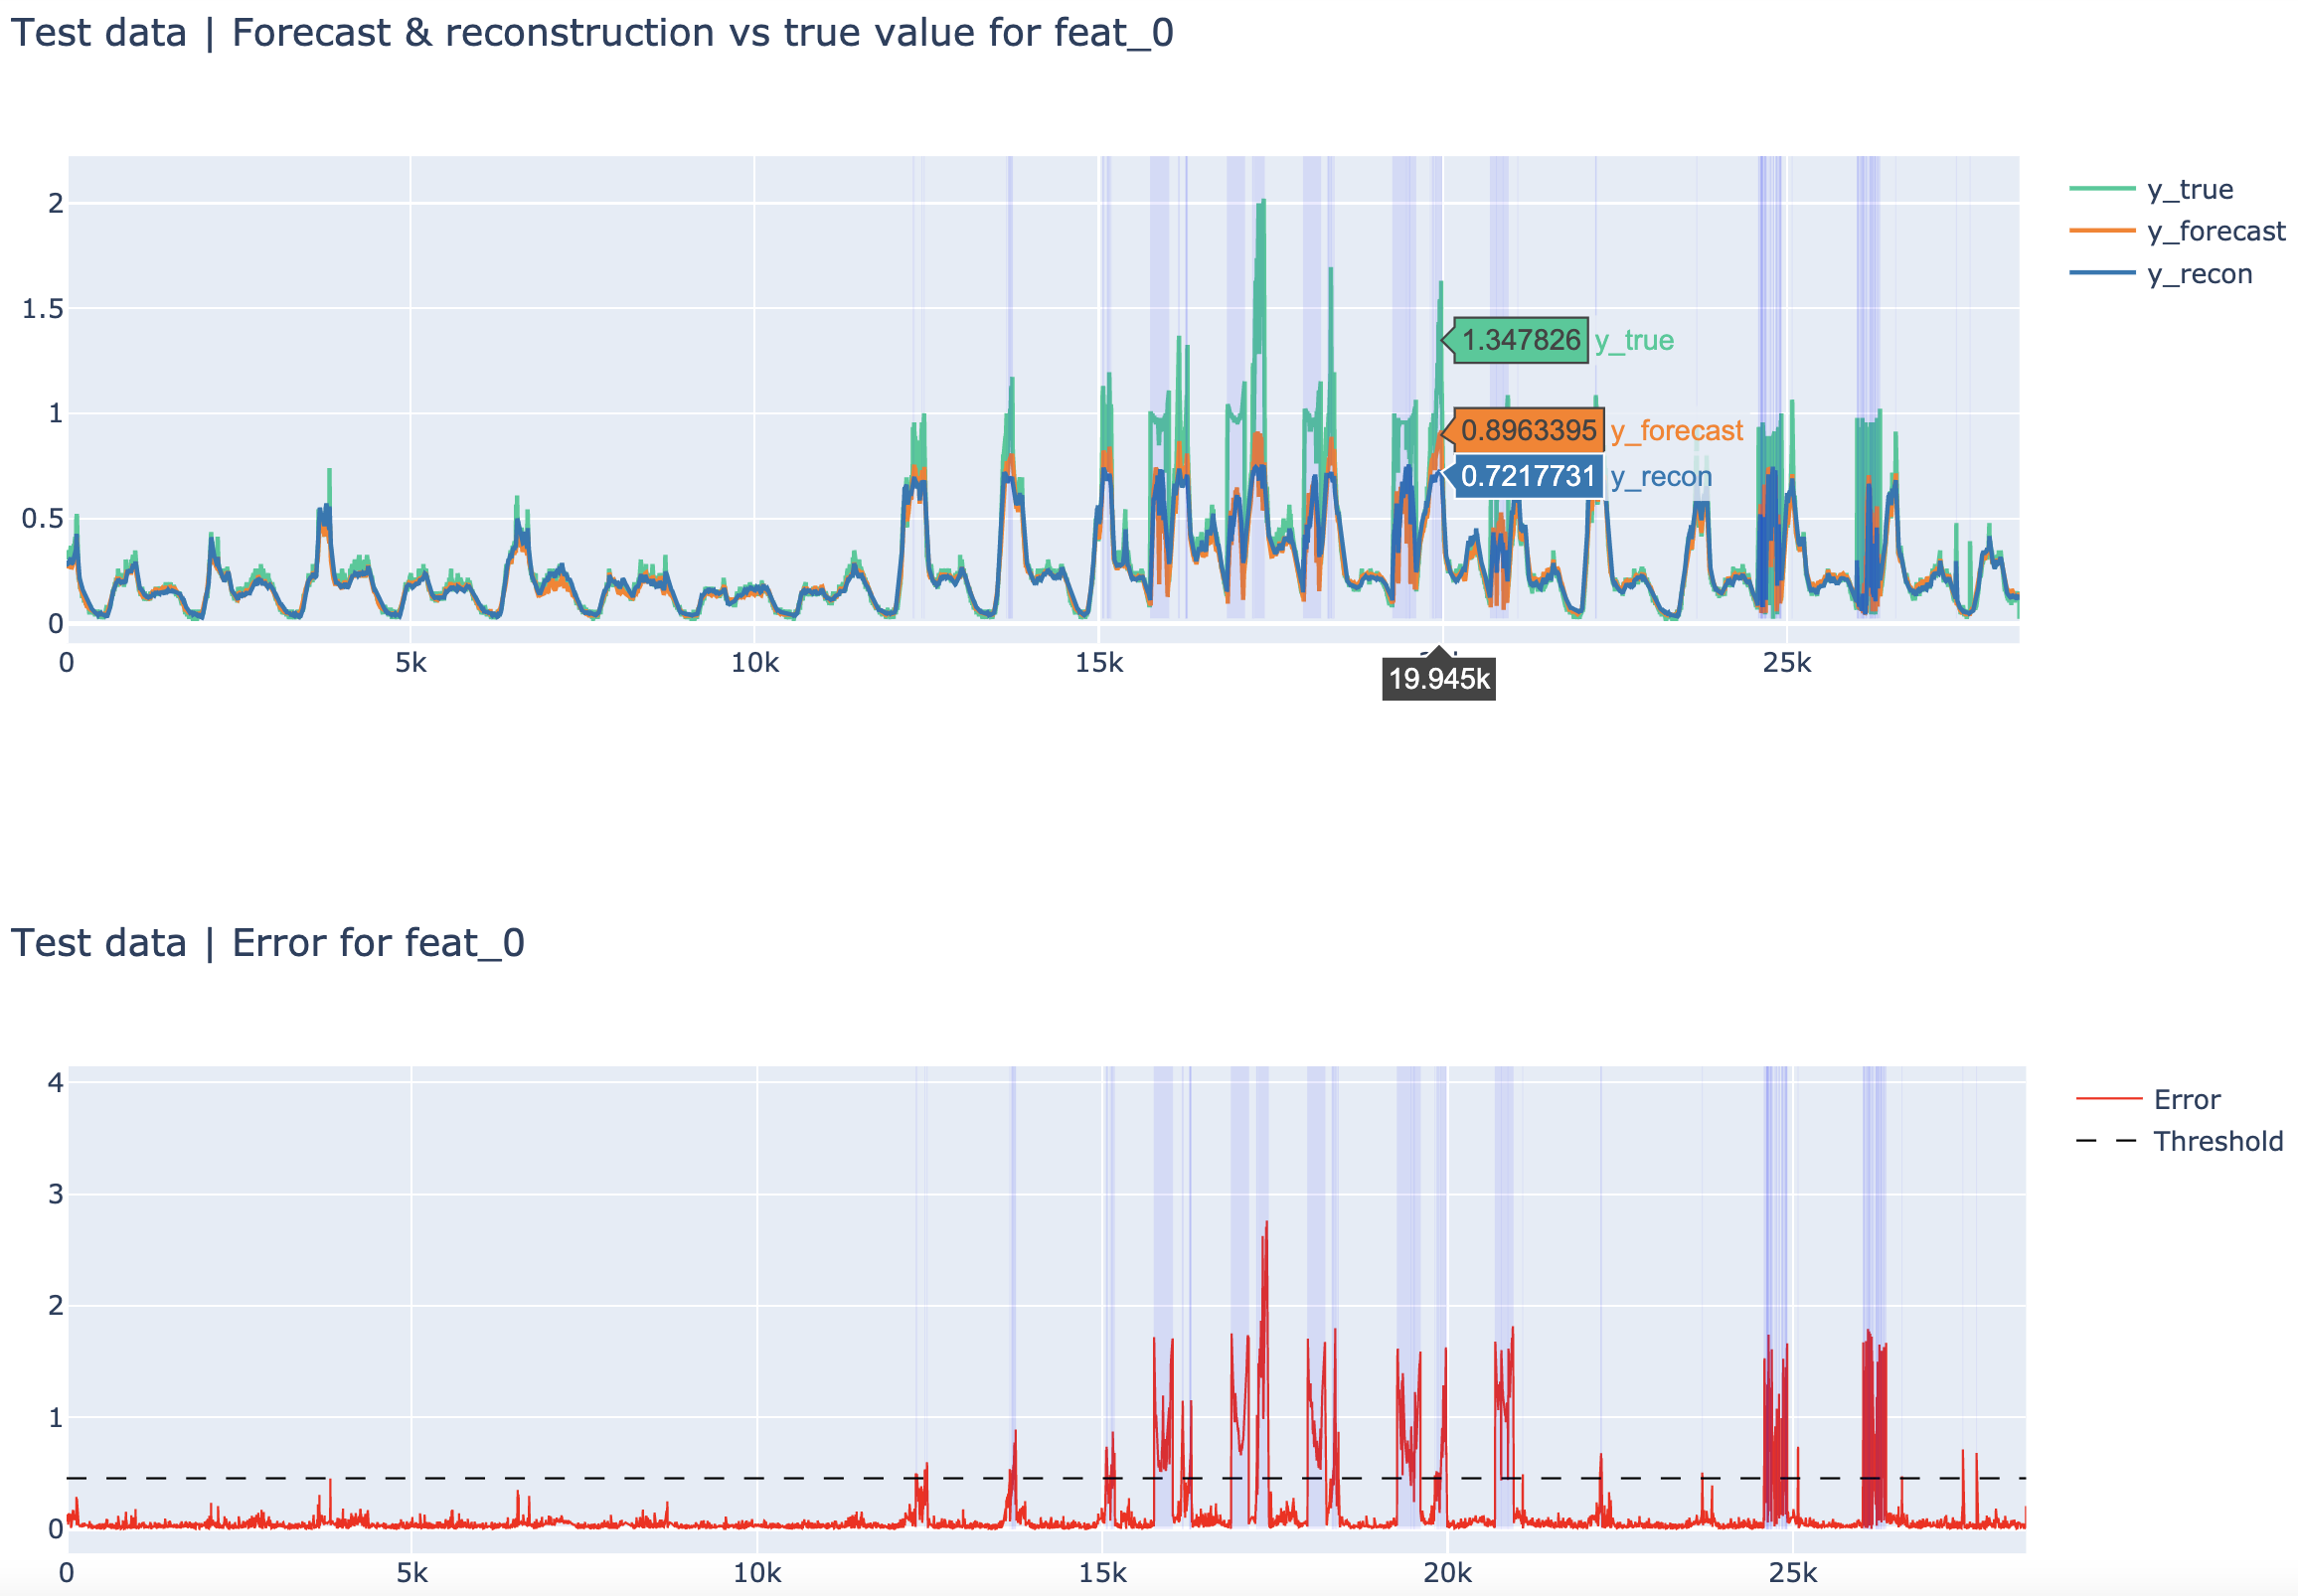Click blue y_recon legend line swatch

coord(2101,273)
